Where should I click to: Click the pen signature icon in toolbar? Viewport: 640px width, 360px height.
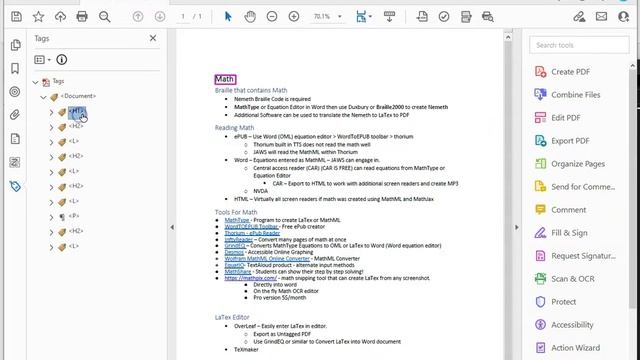(579, 16)
